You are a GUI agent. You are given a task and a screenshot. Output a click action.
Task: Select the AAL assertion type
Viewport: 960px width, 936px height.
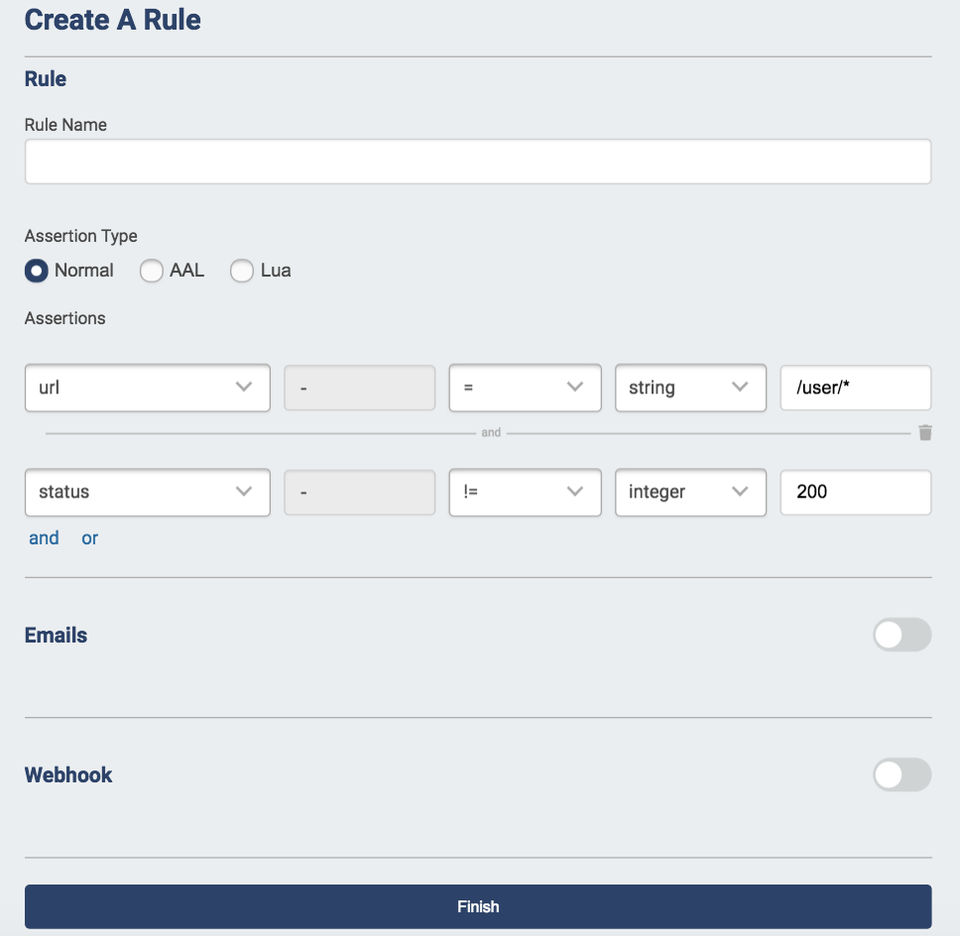point(151,271)
